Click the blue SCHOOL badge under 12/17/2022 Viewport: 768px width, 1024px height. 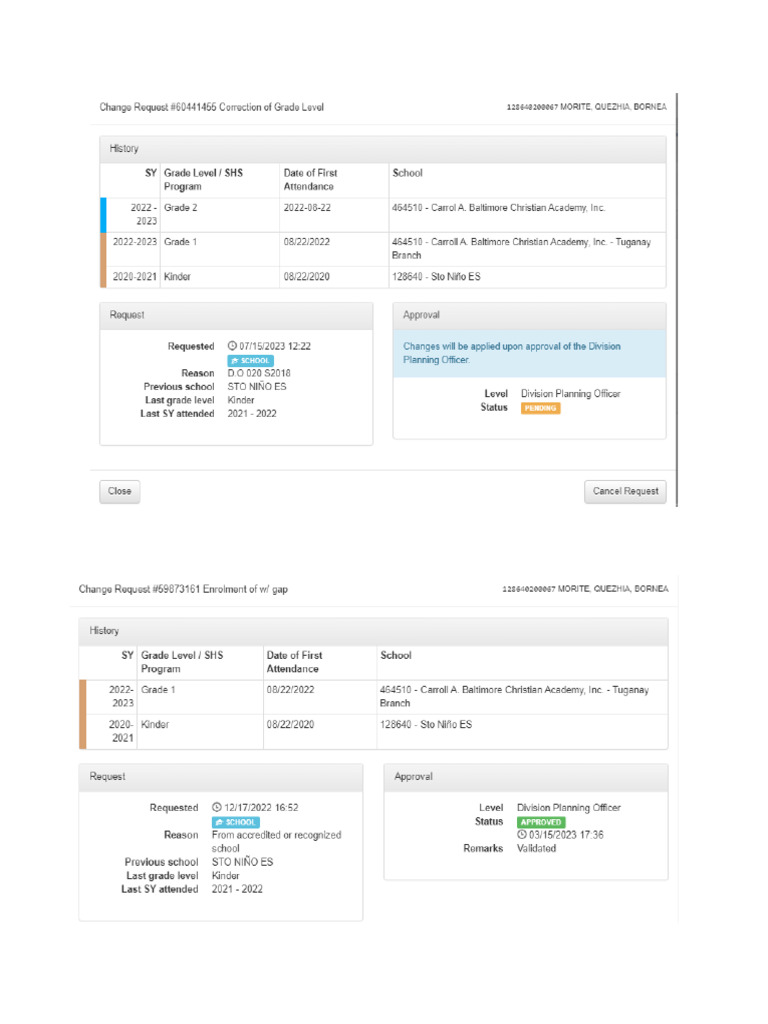tap(235, 822)
